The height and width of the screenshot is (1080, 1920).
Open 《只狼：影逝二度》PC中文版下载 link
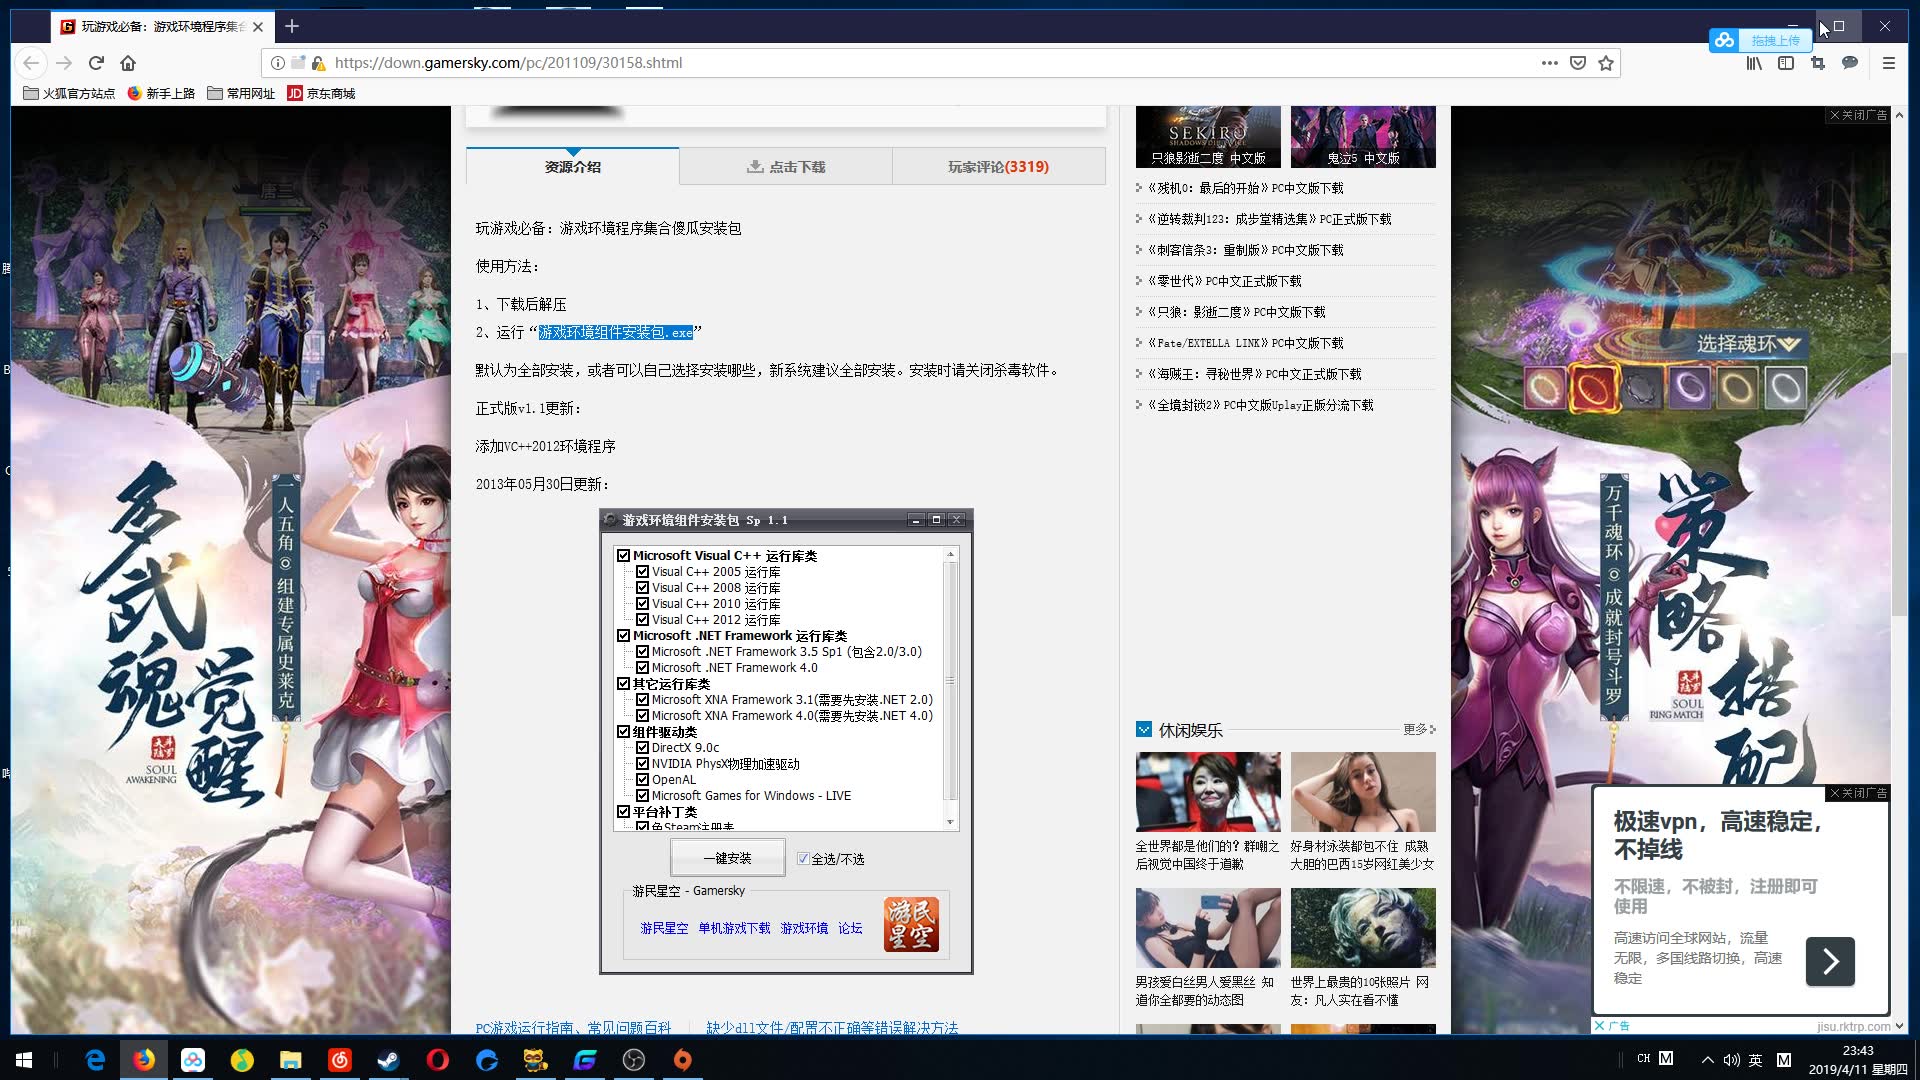1236,312
